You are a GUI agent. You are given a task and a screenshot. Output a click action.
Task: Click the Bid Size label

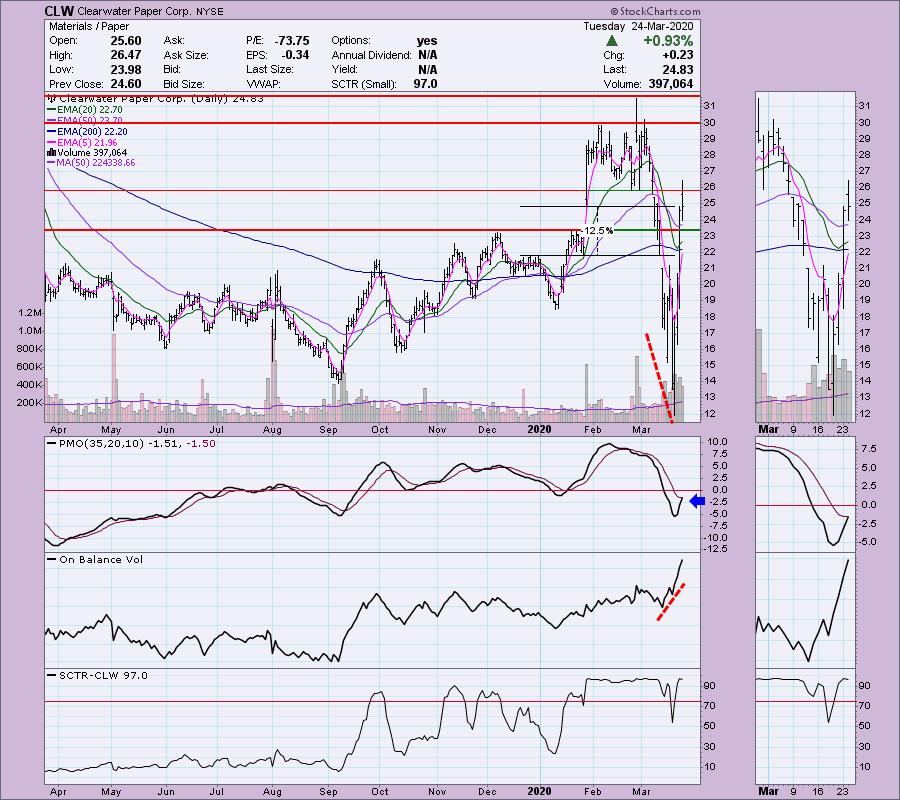184,84
